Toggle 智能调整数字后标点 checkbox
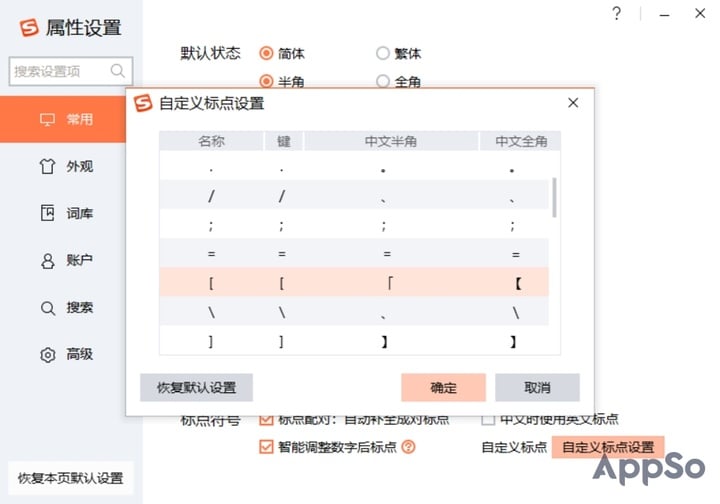Image resolution: width=720 pixels, height=504 pixels. pyautogui.click(x=266, y=447)
